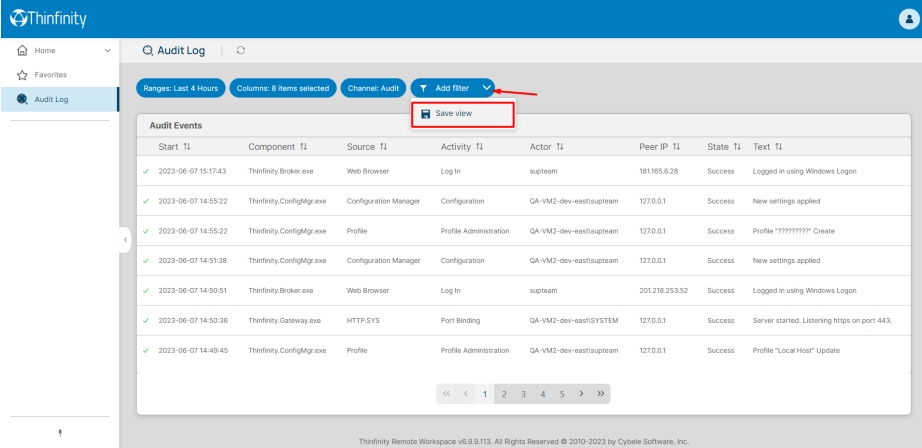The image size is (922, 448).
Task: Click the user profile avatar icon
Action: [904, 18]
